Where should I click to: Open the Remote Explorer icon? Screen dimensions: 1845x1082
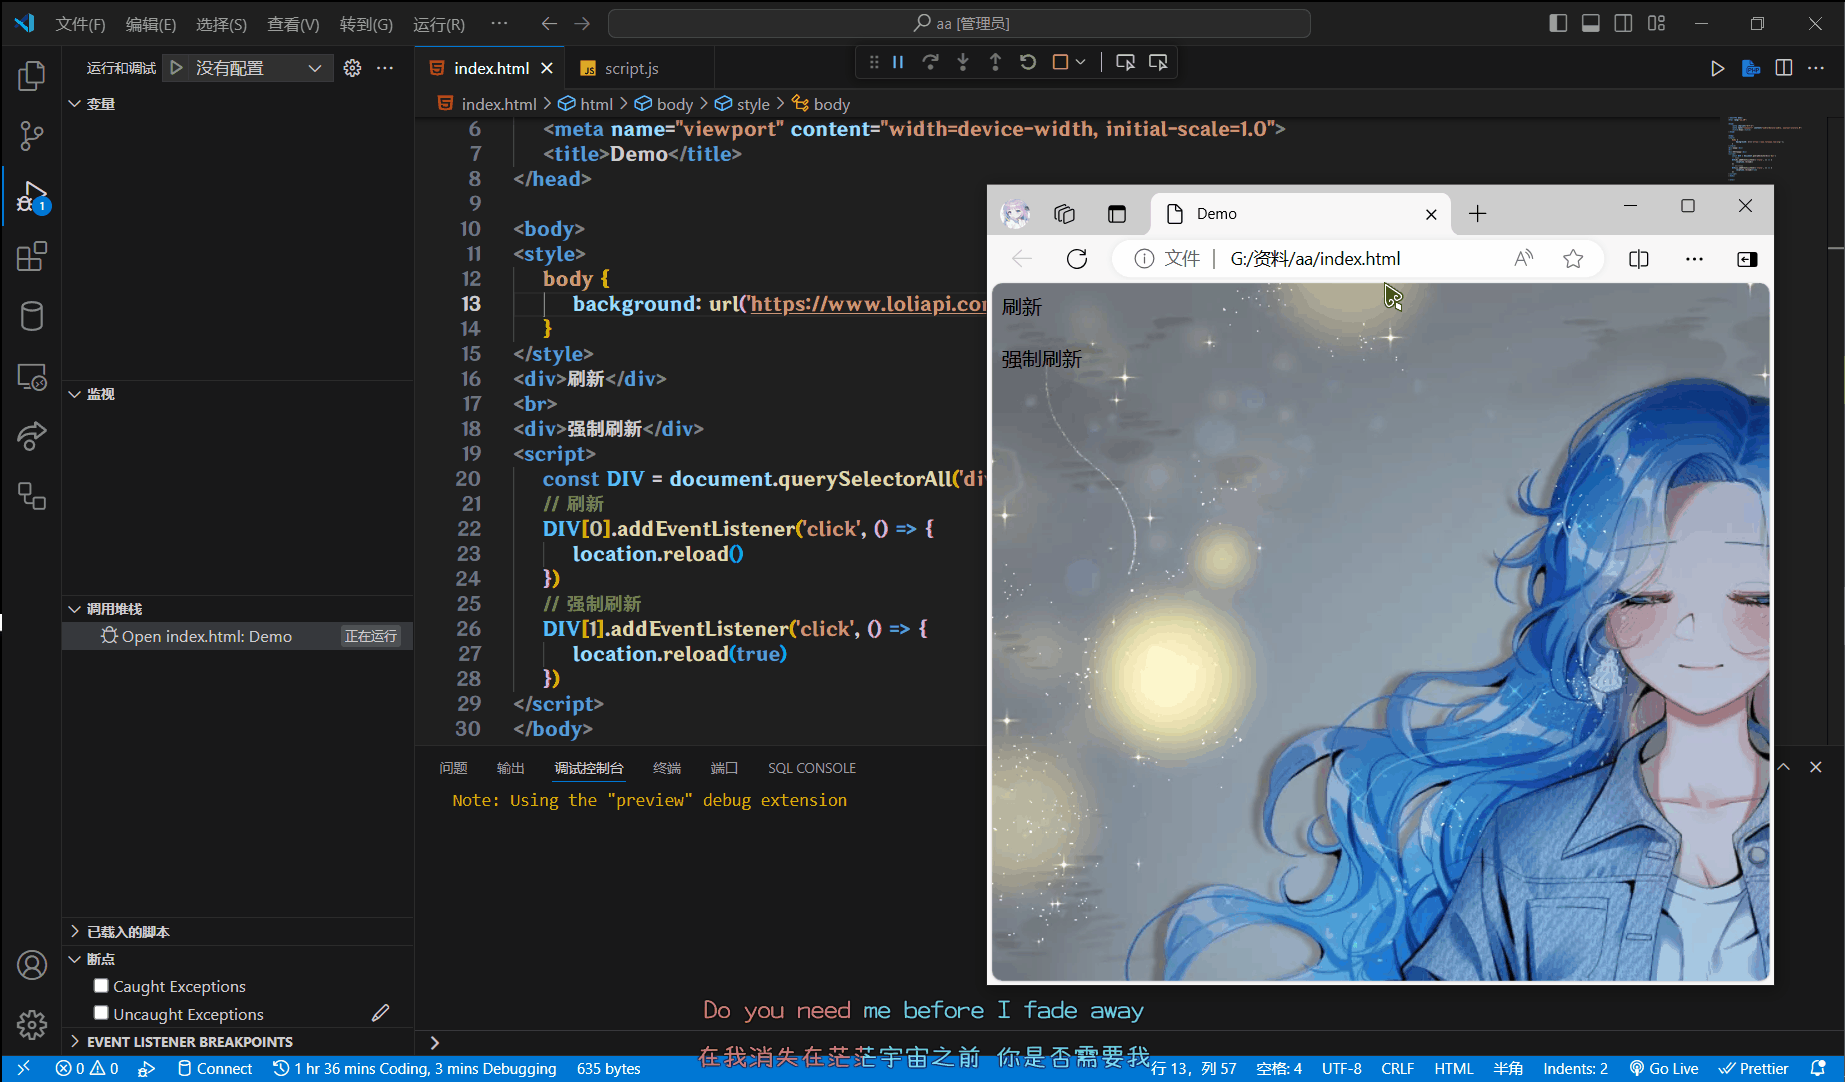32,377
